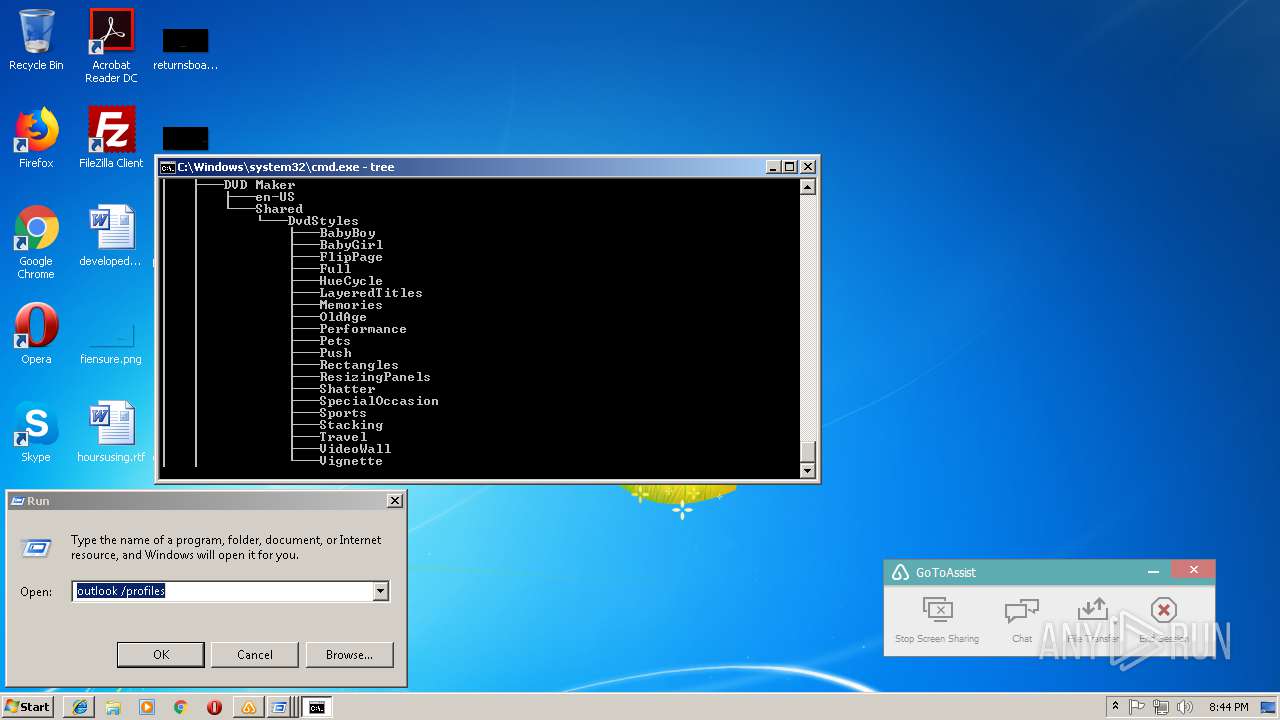
Task: Open Internet Explorer from taskbar
Action: pos(80,707)
